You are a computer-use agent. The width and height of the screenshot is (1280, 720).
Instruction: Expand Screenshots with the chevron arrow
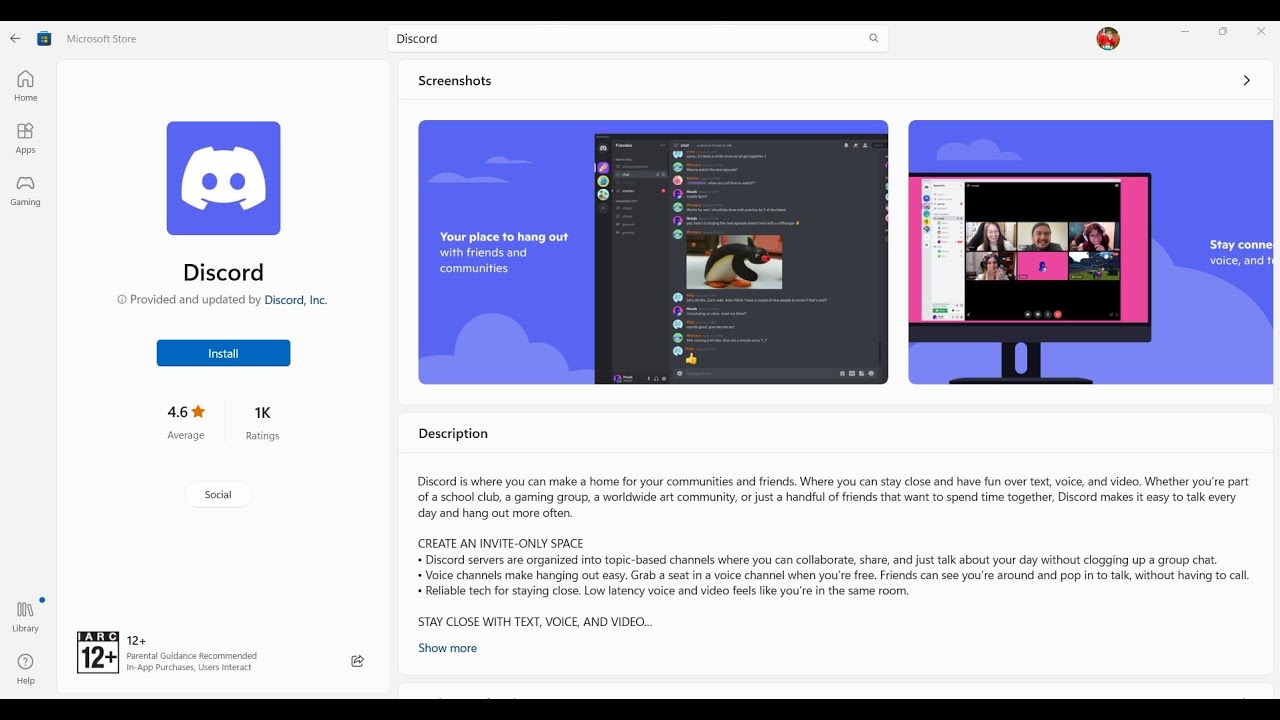pyautogui.click(x=1246, y=81)
